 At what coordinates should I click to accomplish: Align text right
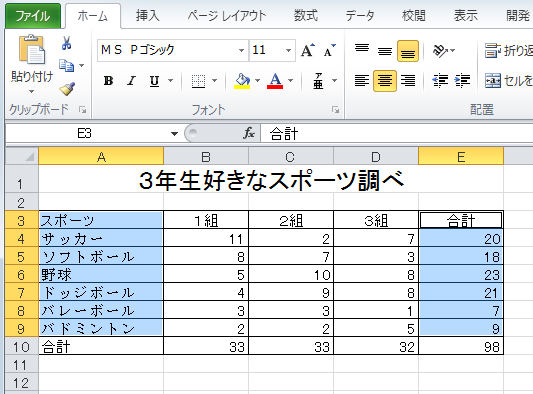(408, 81)
